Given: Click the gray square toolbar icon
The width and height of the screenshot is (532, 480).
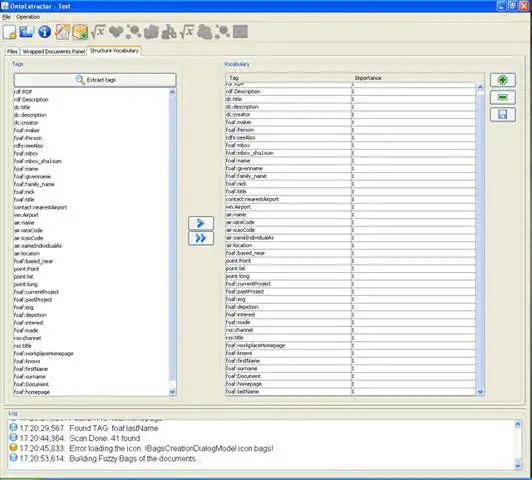Looking at the screenshot, I should (240, 32).
